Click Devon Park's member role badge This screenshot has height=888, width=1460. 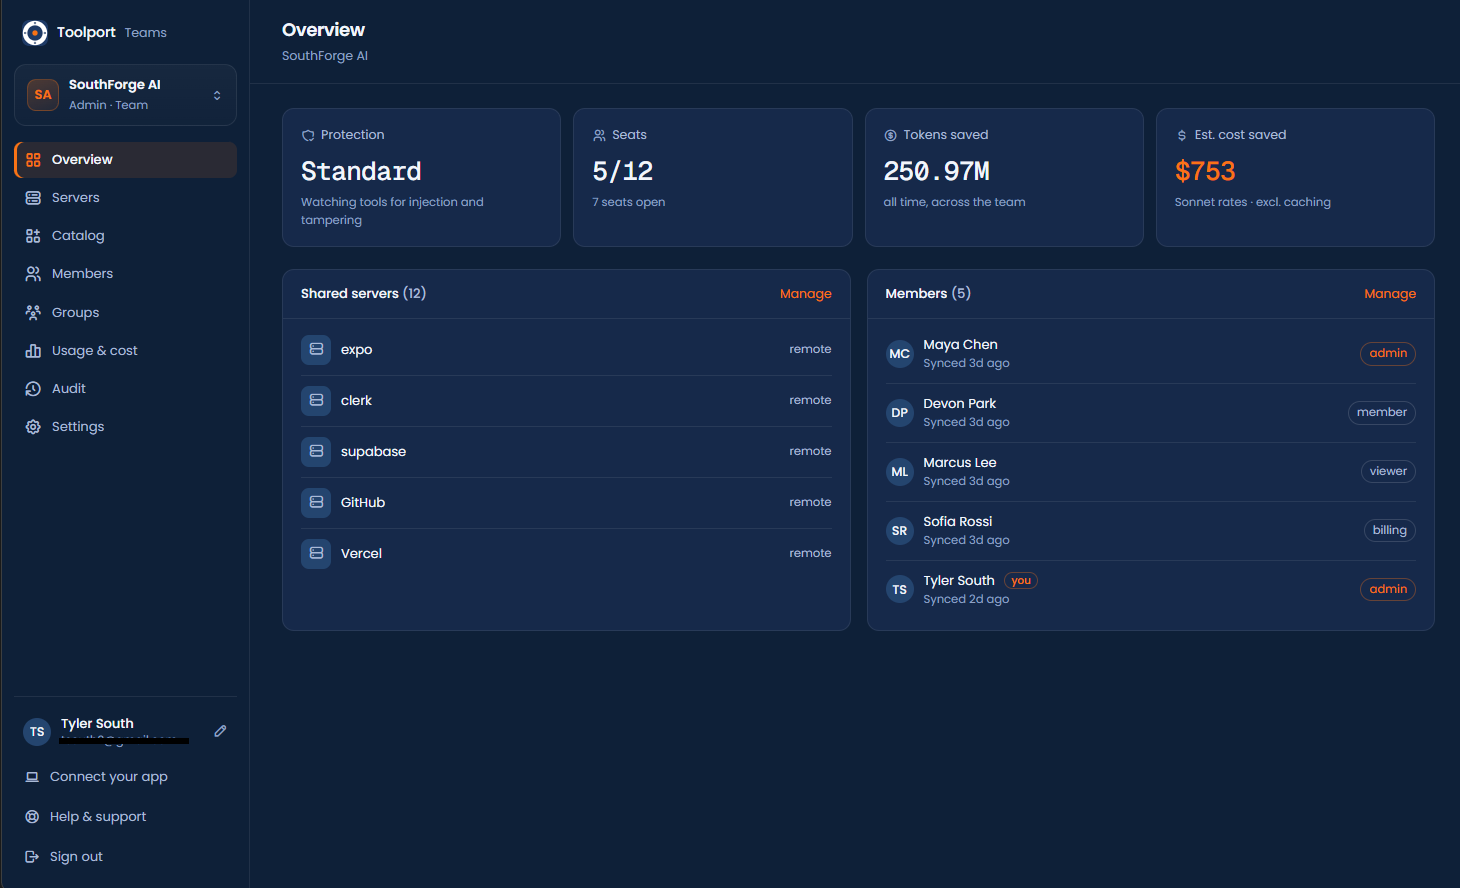coord(1382,413)
